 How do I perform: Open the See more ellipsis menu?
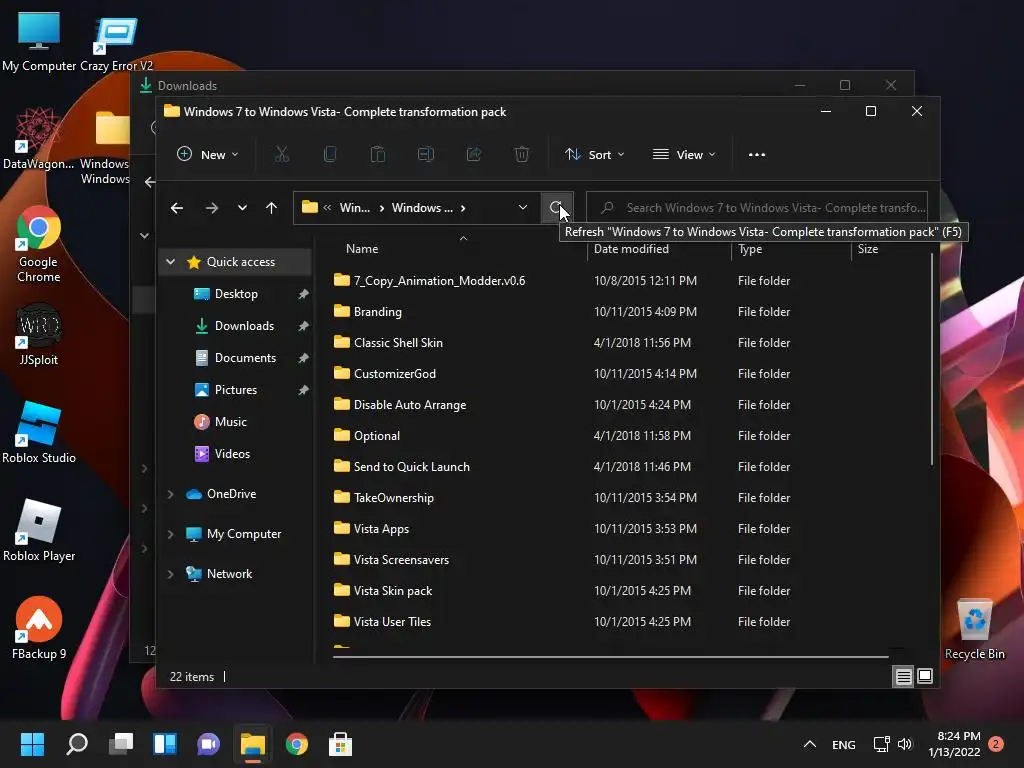click(757, 155)
